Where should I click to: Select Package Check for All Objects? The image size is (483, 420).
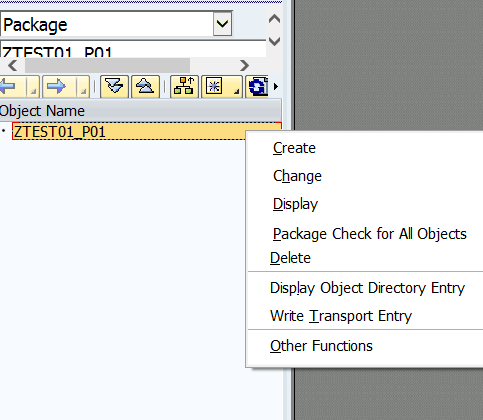coord(370,234)
